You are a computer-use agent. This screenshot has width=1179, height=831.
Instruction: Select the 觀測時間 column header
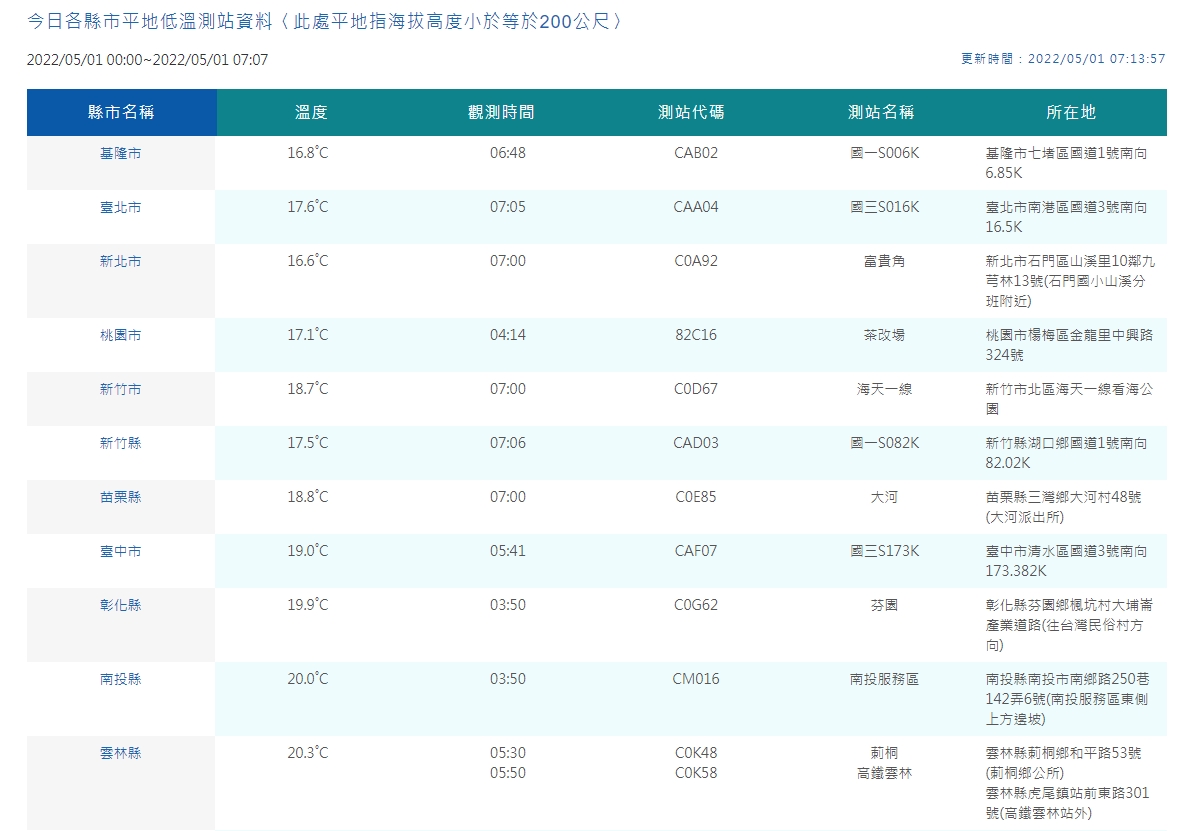[501, 112]
